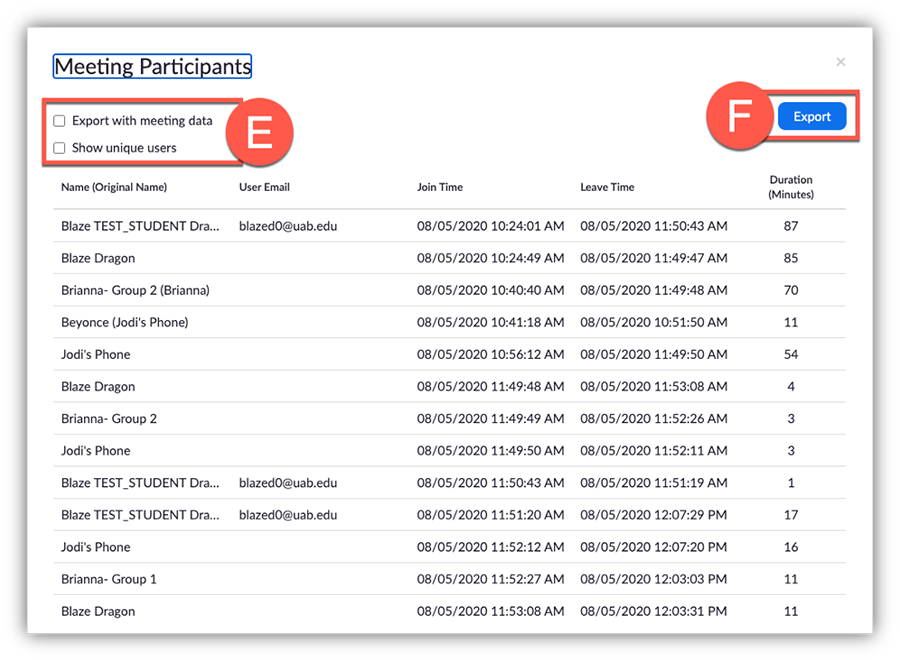This screenshot has height=660, width=900.
Task: Select the Brianna- Group 2 (Brianna) row
Action: [135, 290]
